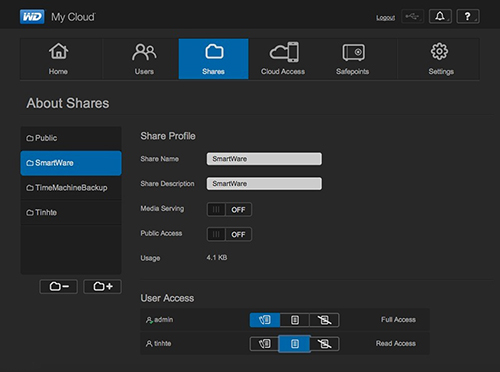500x372 pixels.
Task: Set read-only access for admin
Action: [295, 320]
